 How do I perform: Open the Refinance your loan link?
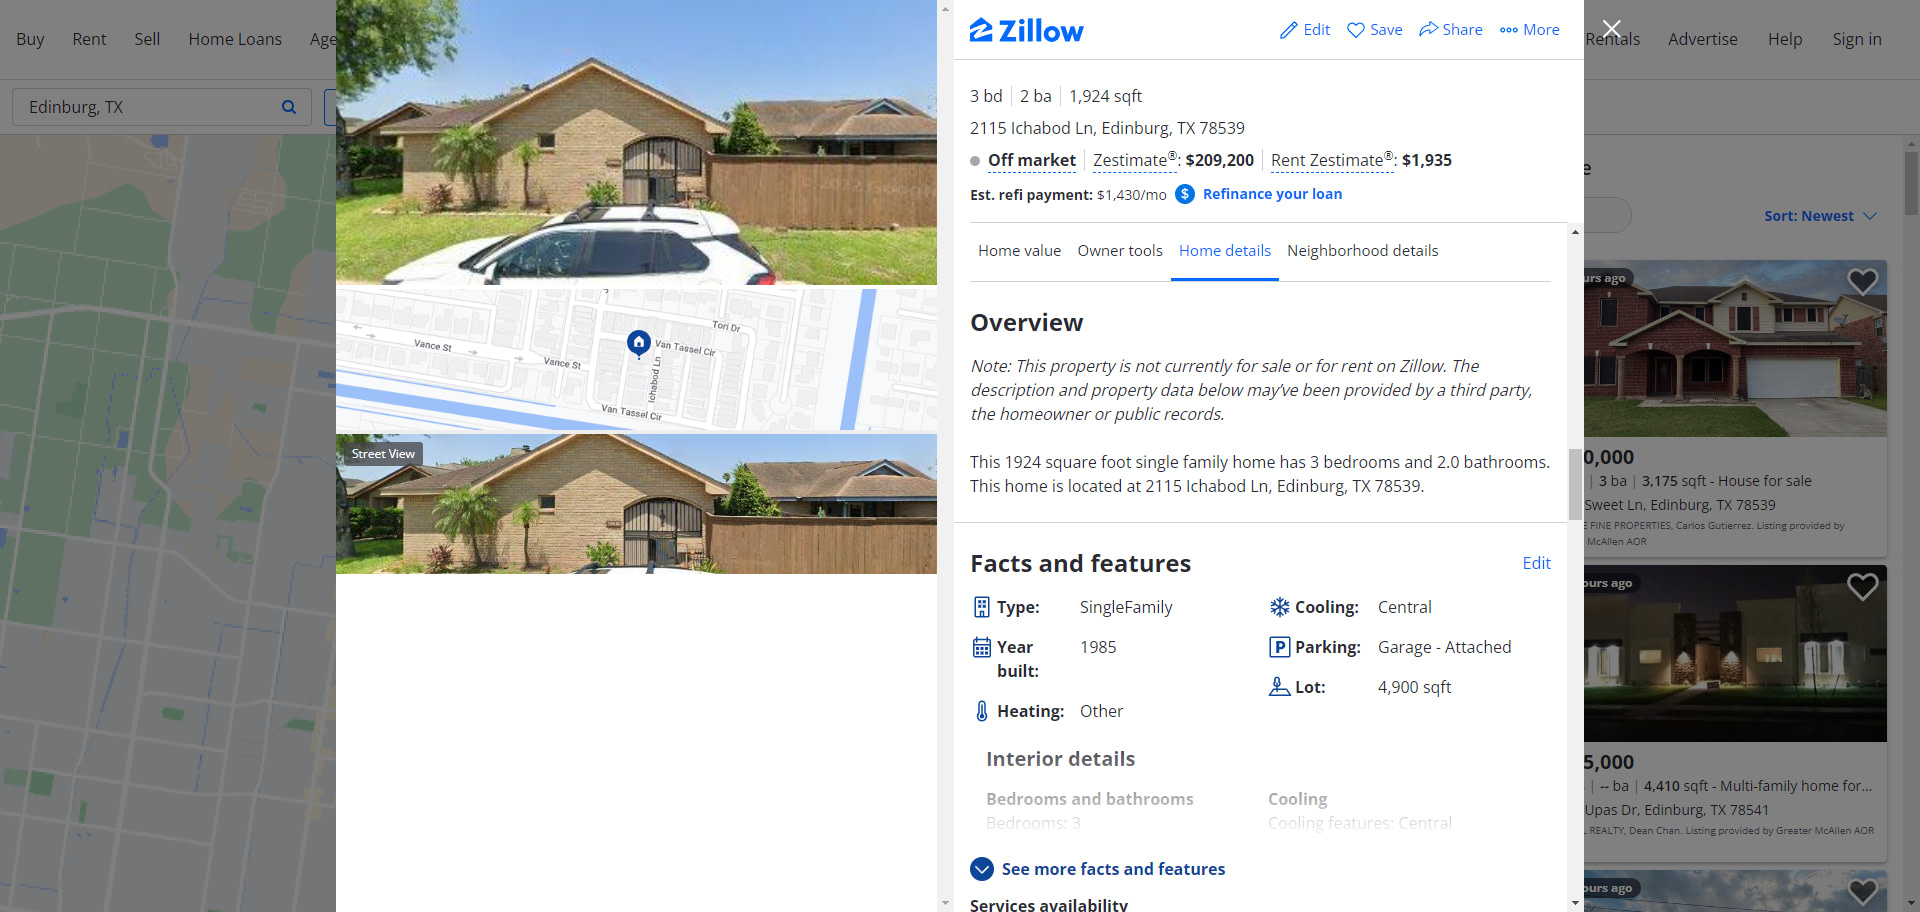1272,194
